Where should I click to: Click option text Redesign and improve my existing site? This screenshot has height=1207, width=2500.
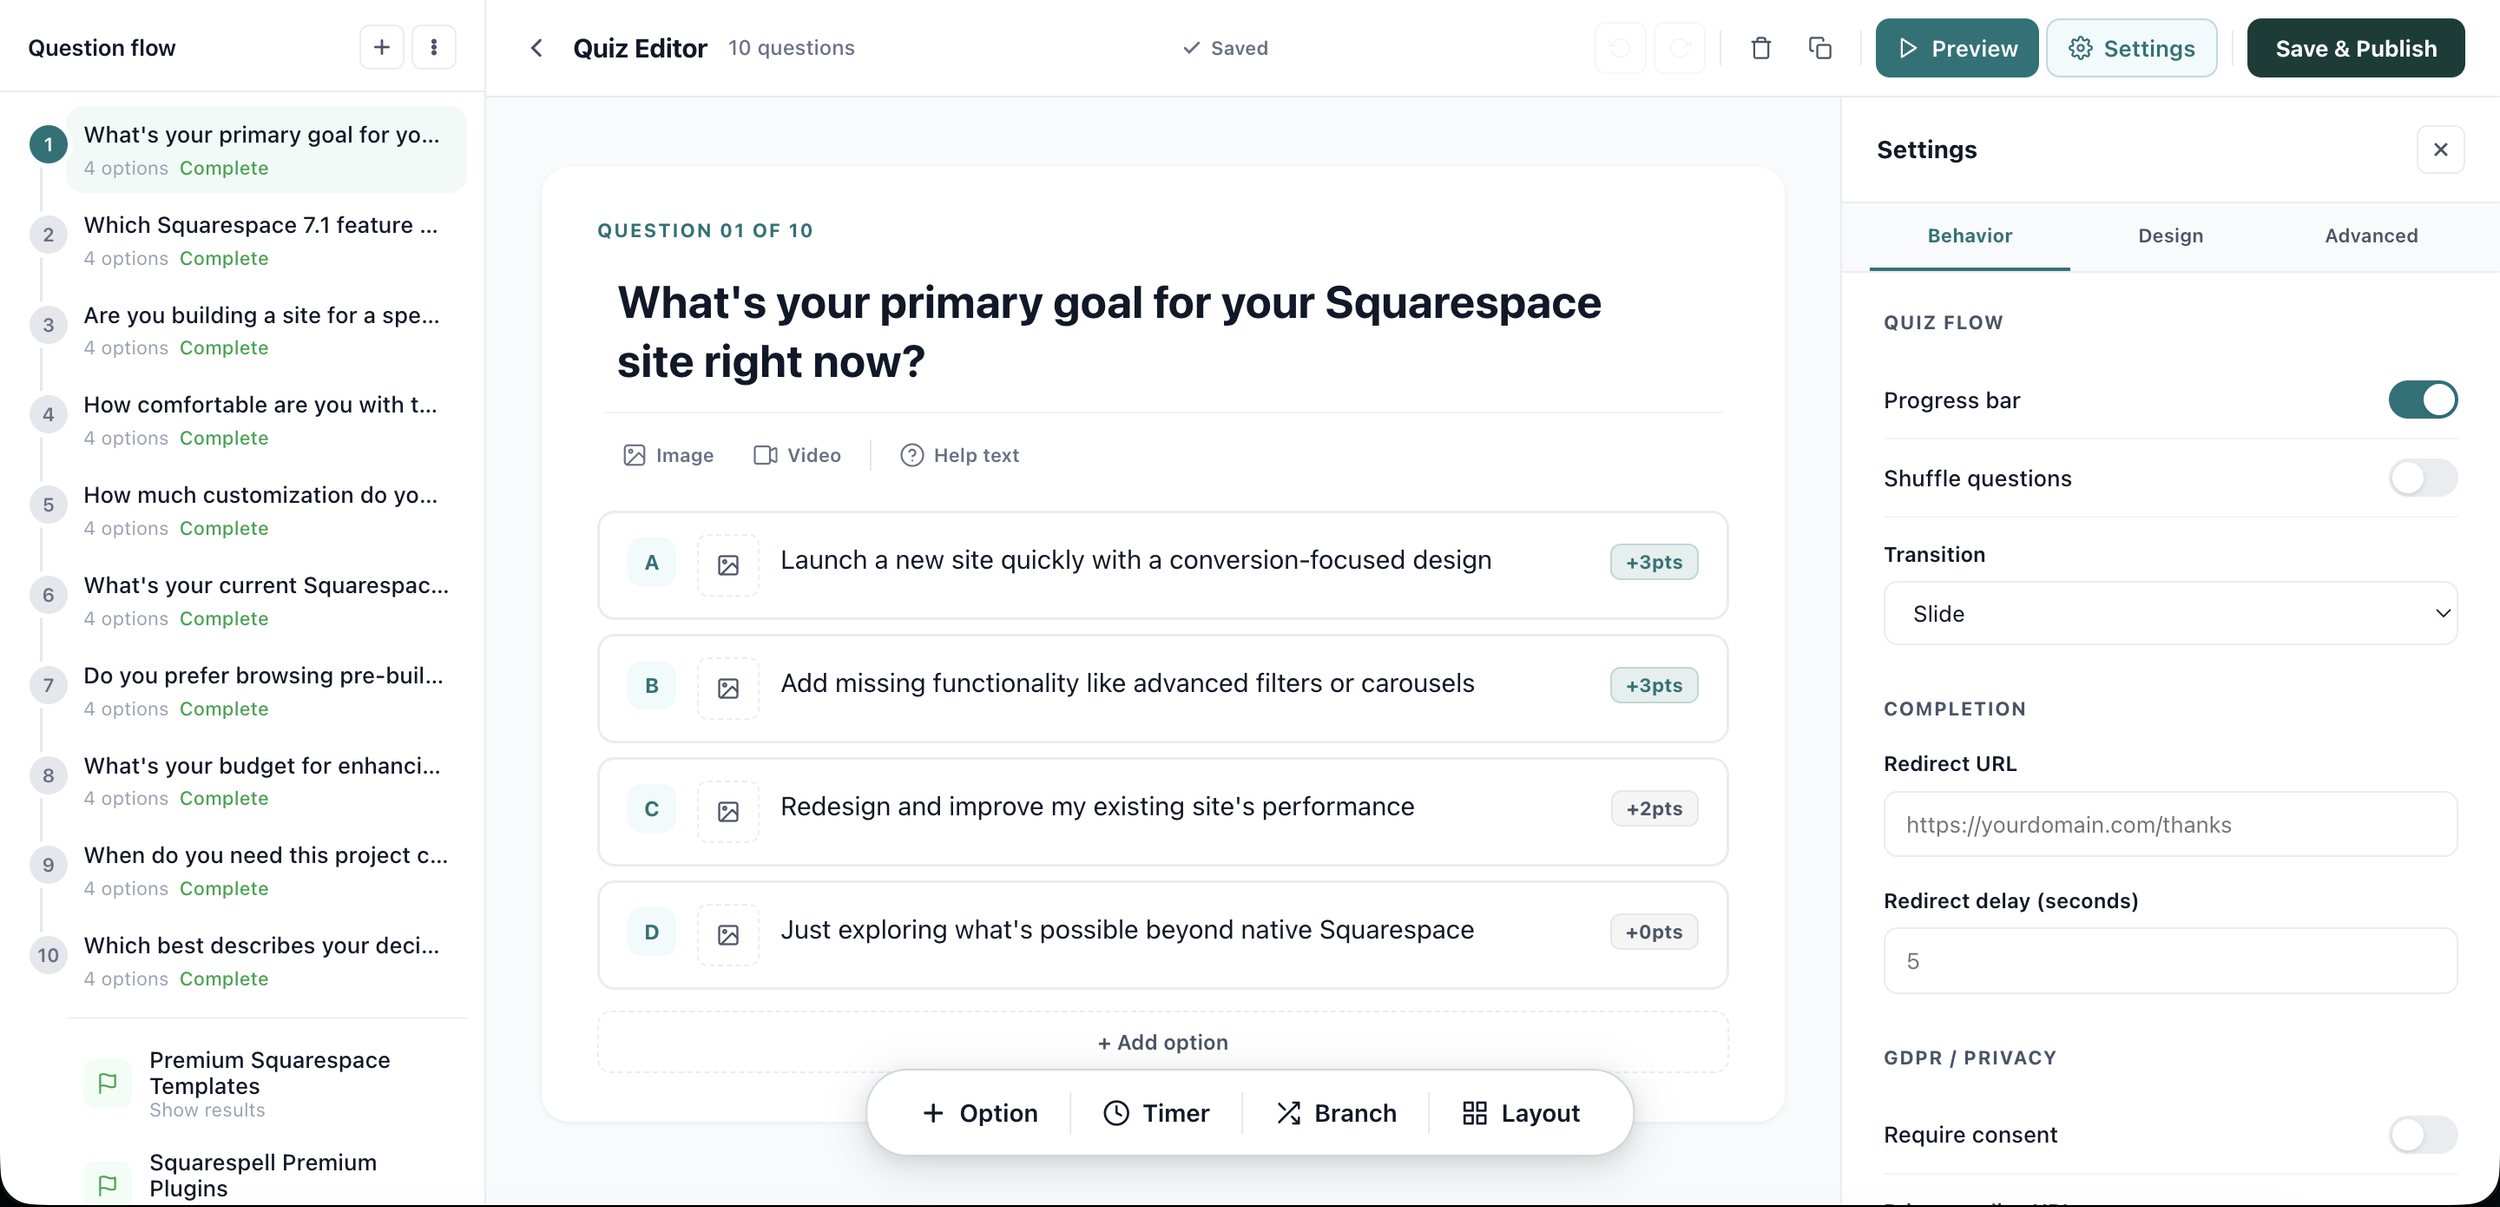point(1097,807)
